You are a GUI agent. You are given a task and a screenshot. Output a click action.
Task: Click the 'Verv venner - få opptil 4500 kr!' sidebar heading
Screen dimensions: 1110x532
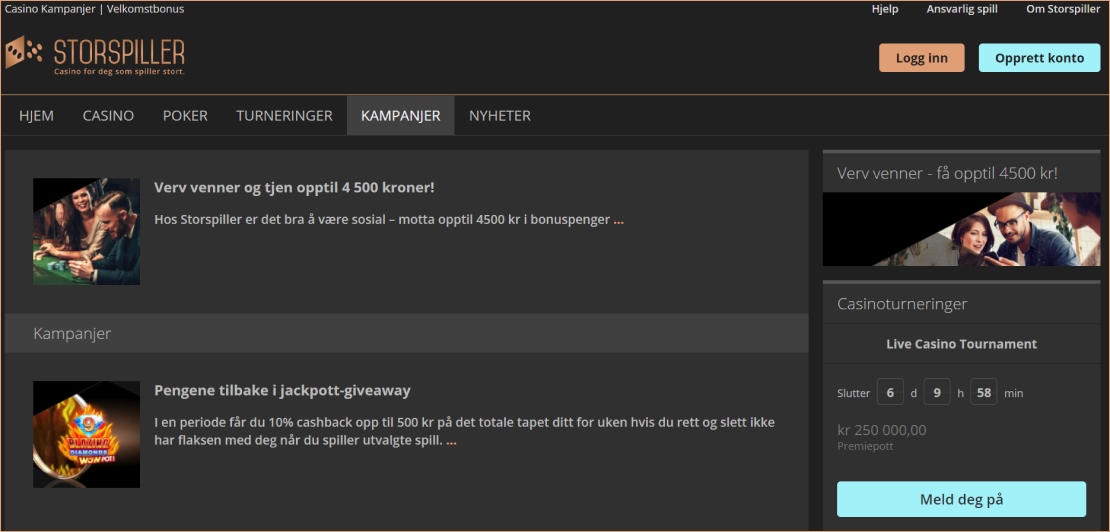click(x=947, y=173)
